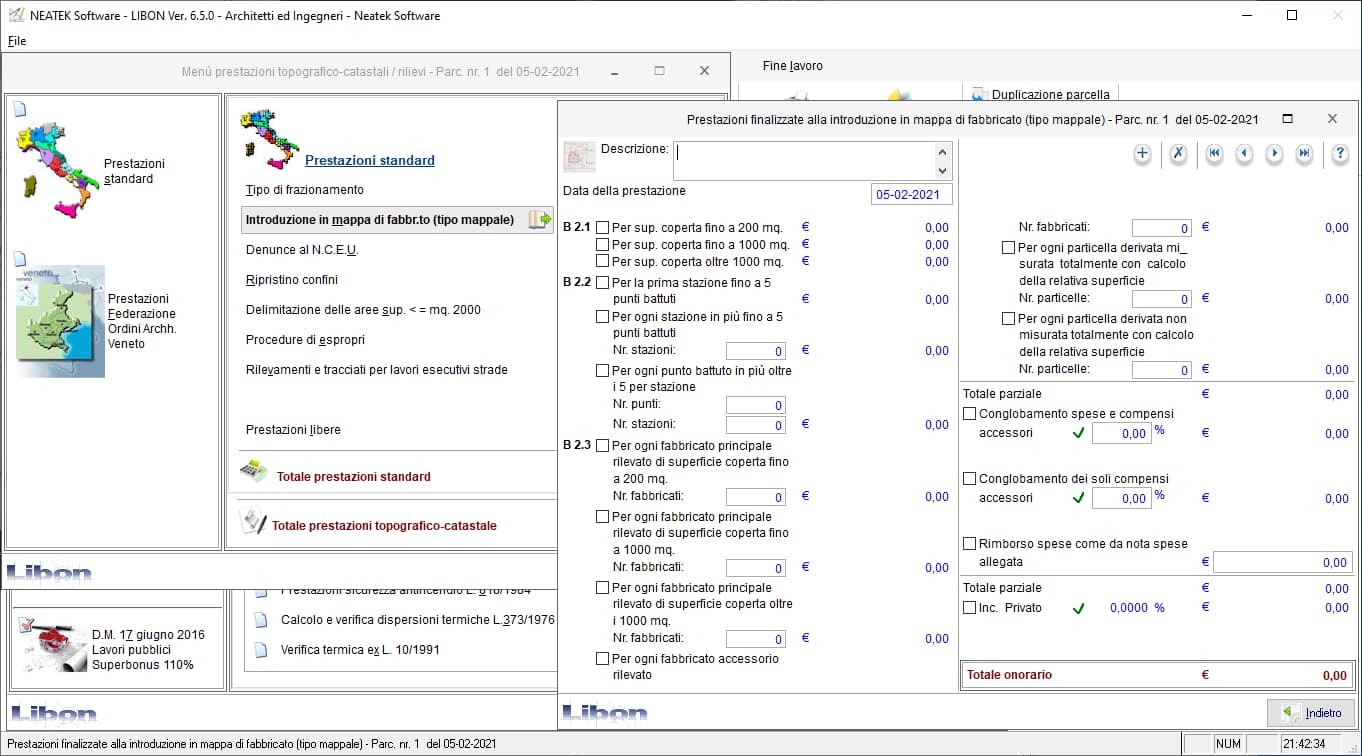Click the Veneto map image

tap(60, 321)
